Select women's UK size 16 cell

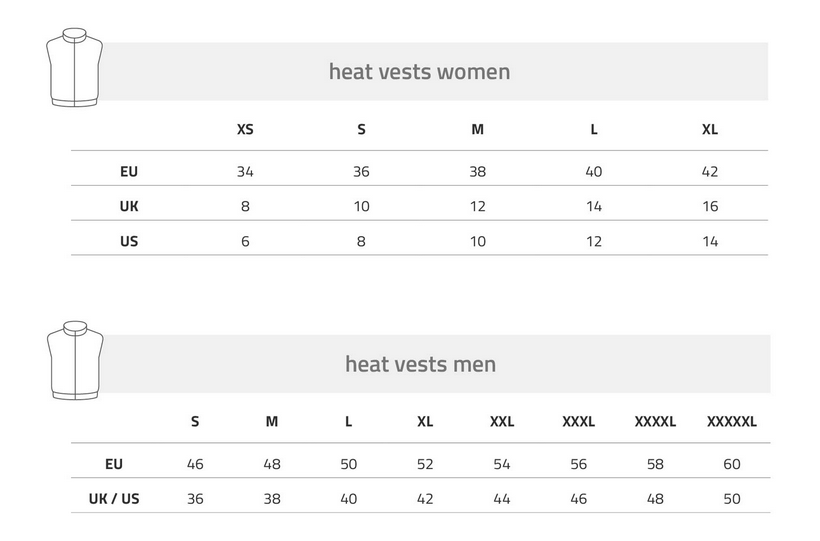[710, 206]
